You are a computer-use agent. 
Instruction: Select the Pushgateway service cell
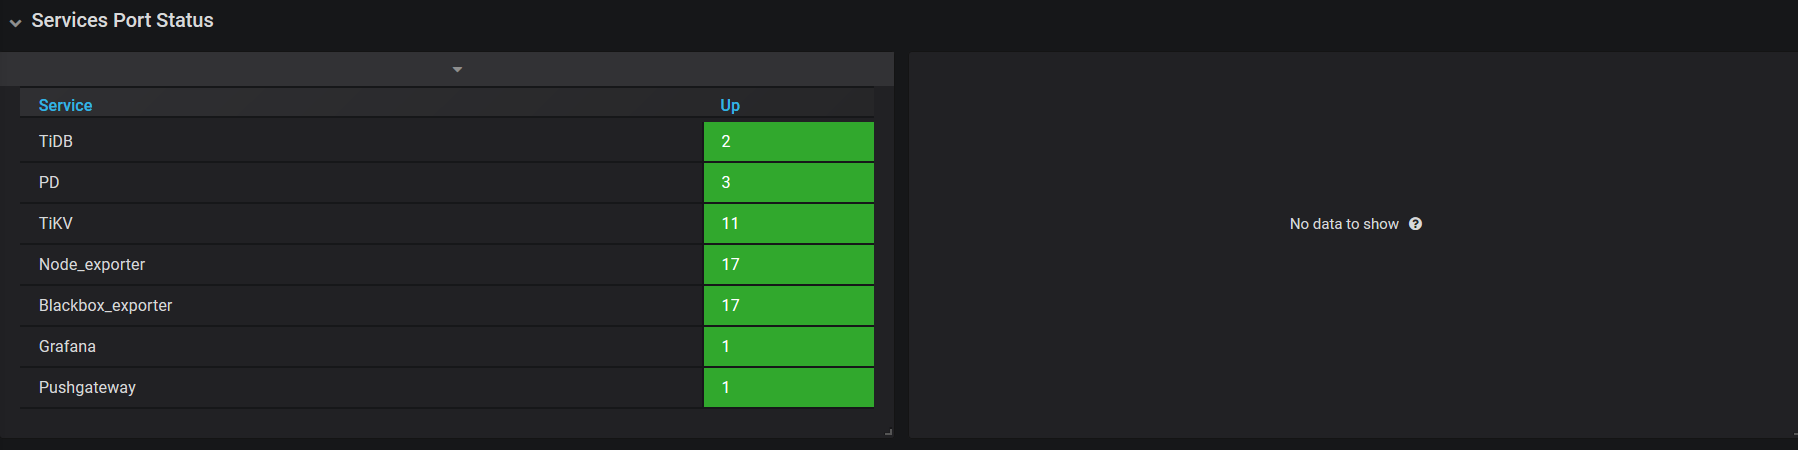(x=87, y=387)
